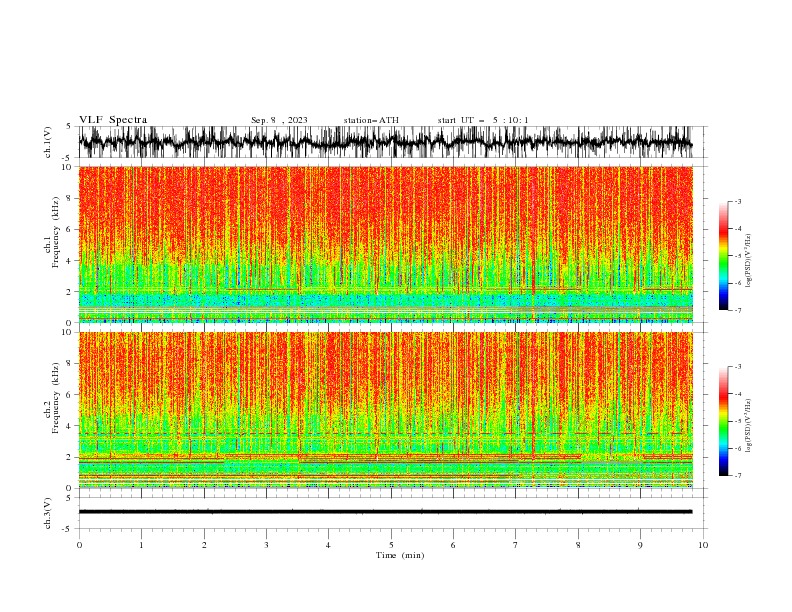The image size is (792, 612).
Task: Click the date 'Sep. 8, 2023'
Action: 279,120
